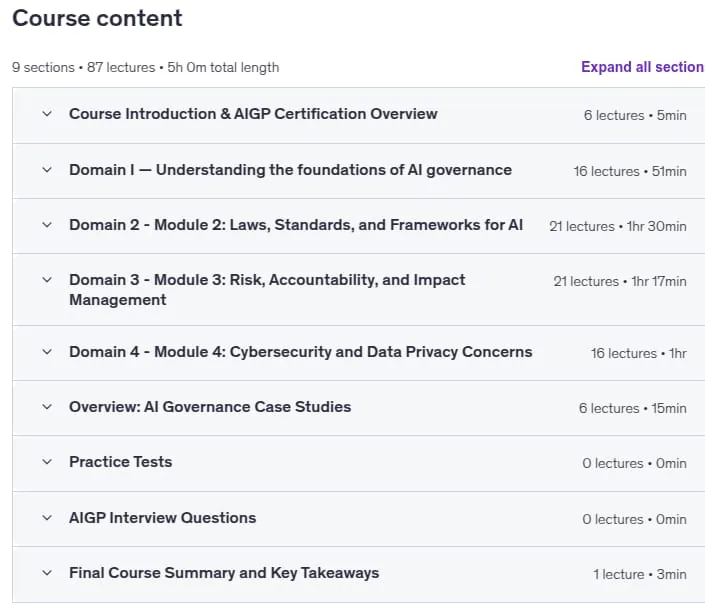Open the AIGP Interview Questions chevron

(47, 518)
